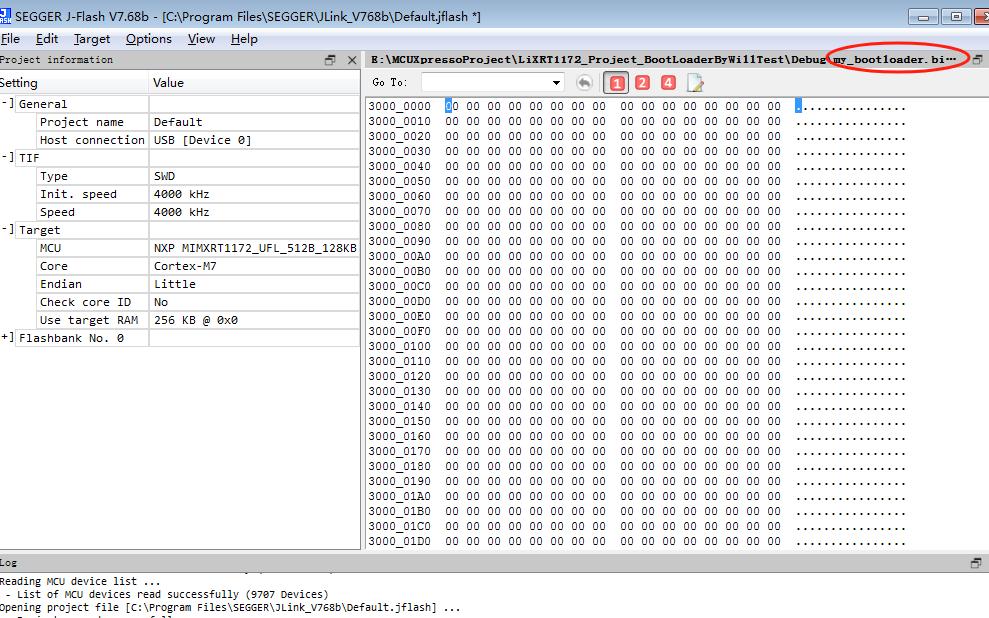Screen dimensions: 989x618
Task: Set hex view to 1-byte width
Action: pos(617,83)
